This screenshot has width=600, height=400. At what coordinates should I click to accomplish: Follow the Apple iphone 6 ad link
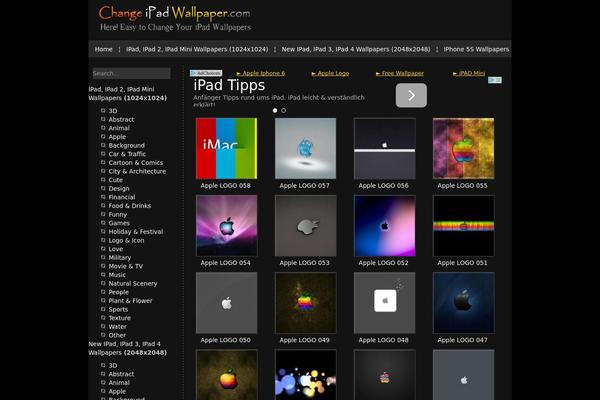pyautogui.click(x=261, y=73)
